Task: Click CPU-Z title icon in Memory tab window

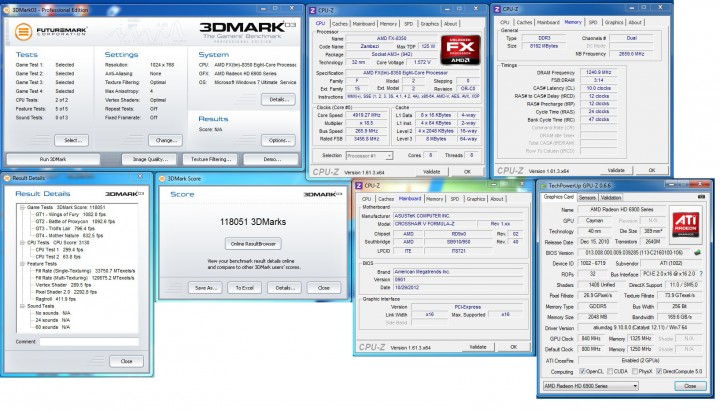Action: coord(497,9)
